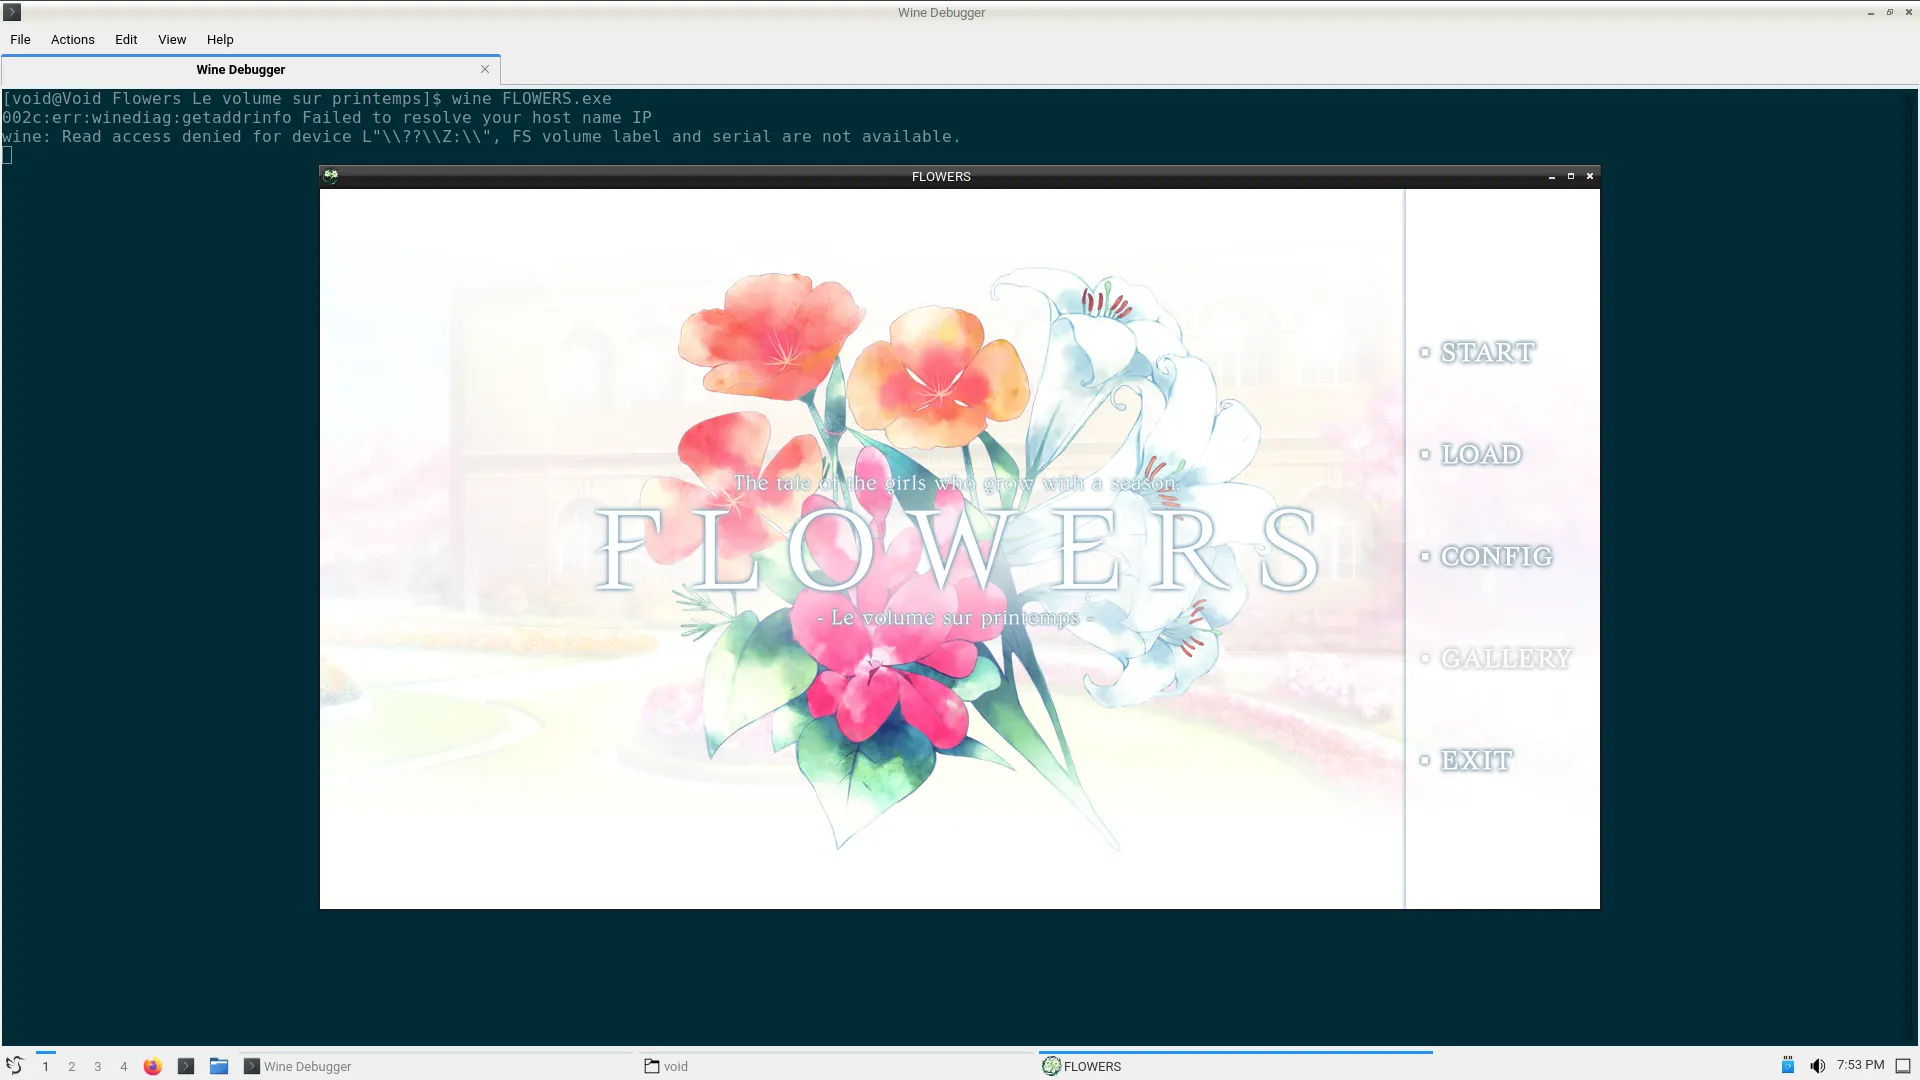Viewport: 1920px width, 1080px height.
Task: Open the Actions menu
Action: pyautogui.click(x=72, y=40)
